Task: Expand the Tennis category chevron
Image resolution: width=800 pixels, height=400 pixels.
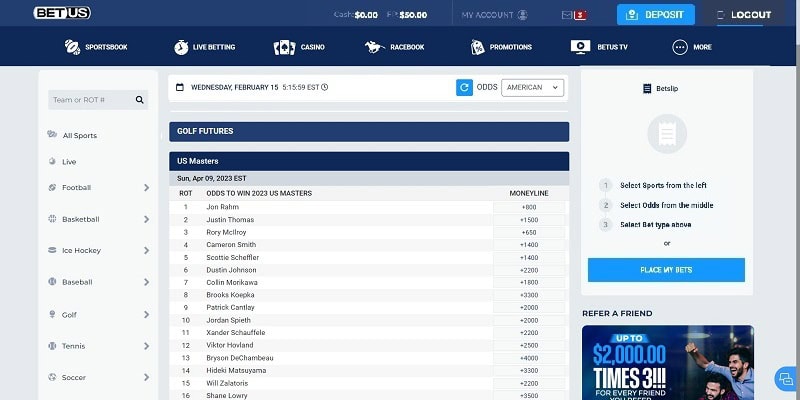Action: [x=146, y=346]
